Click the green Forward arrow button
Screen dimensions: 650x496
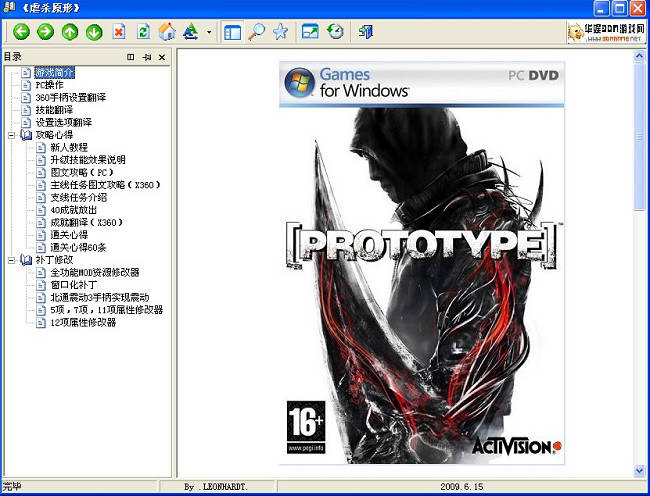[45, 32]
